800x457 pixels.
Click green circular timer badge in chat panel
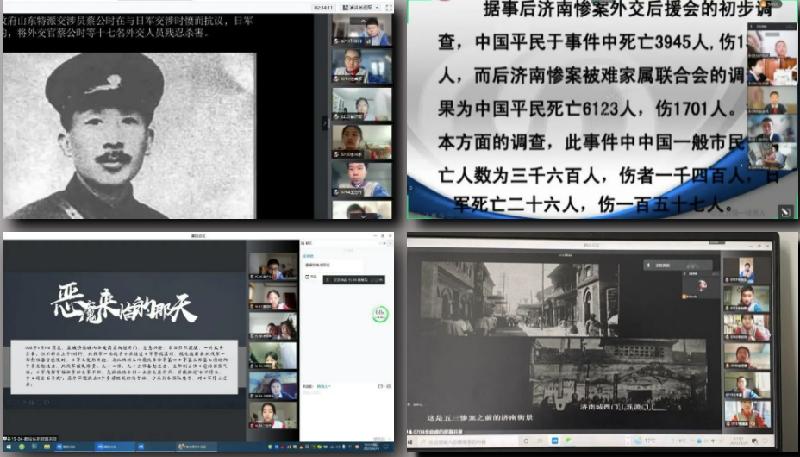click(380, 313)
